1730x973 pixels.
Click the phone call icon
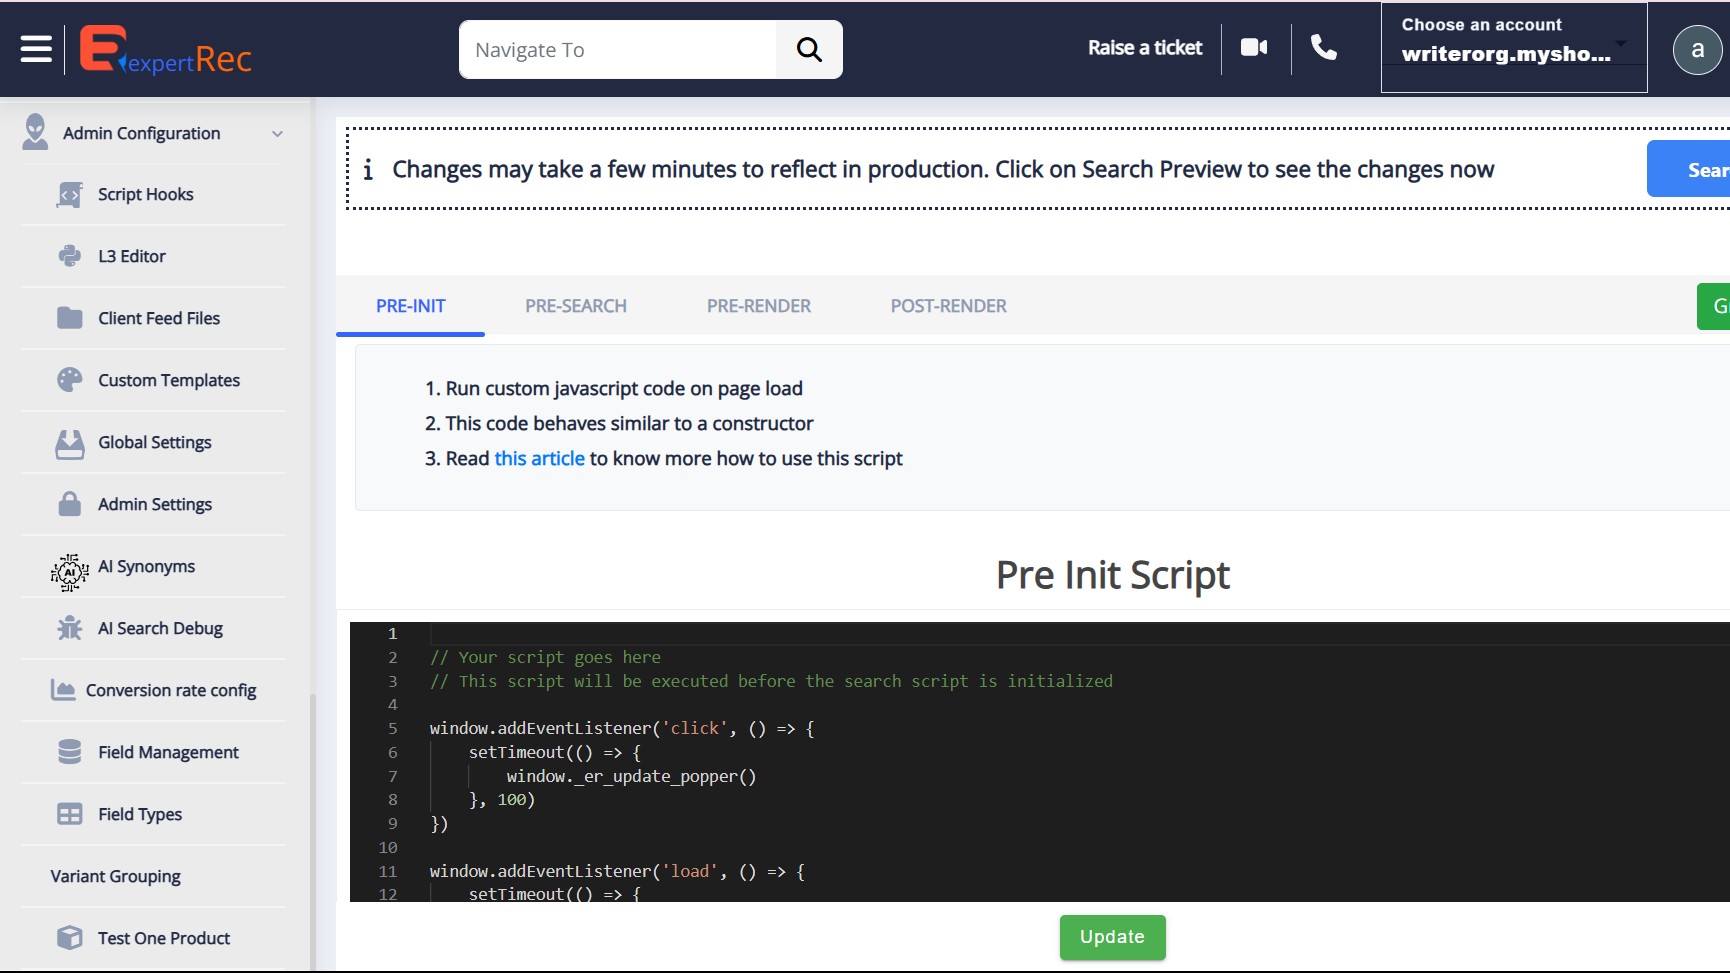[x=1324, y=48]
